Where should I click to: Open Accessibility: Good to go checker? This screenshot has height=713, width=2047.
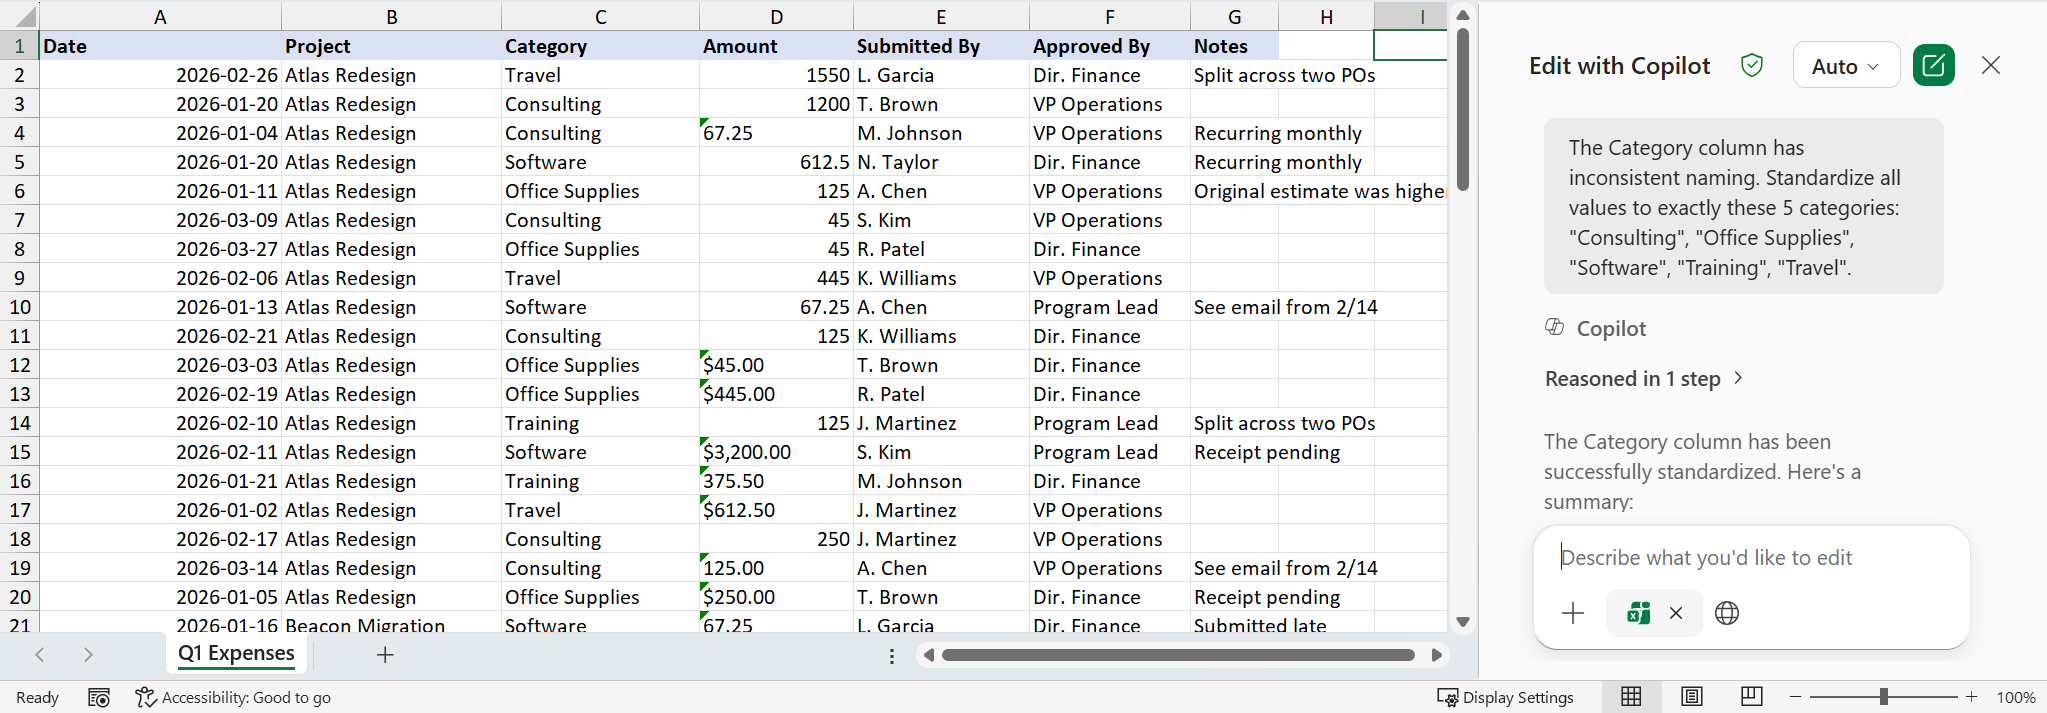(x=234, y=698)
